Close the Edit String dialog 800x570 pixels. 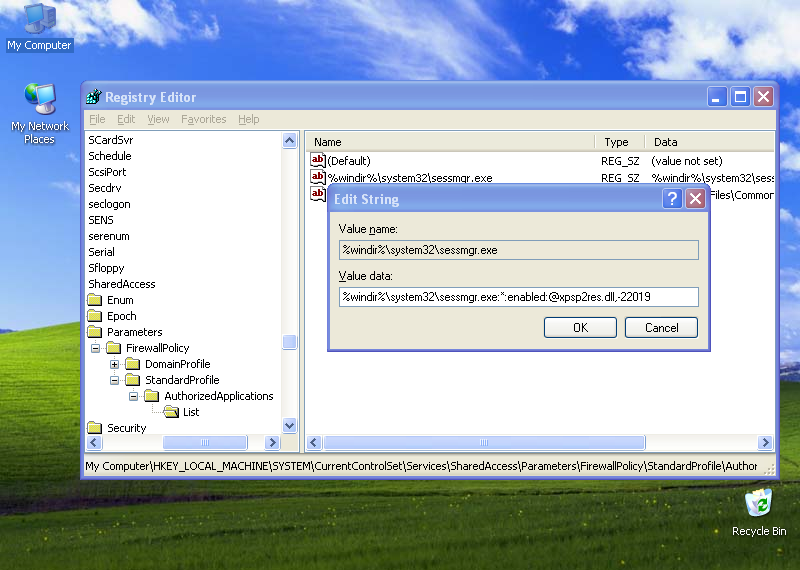695,199
